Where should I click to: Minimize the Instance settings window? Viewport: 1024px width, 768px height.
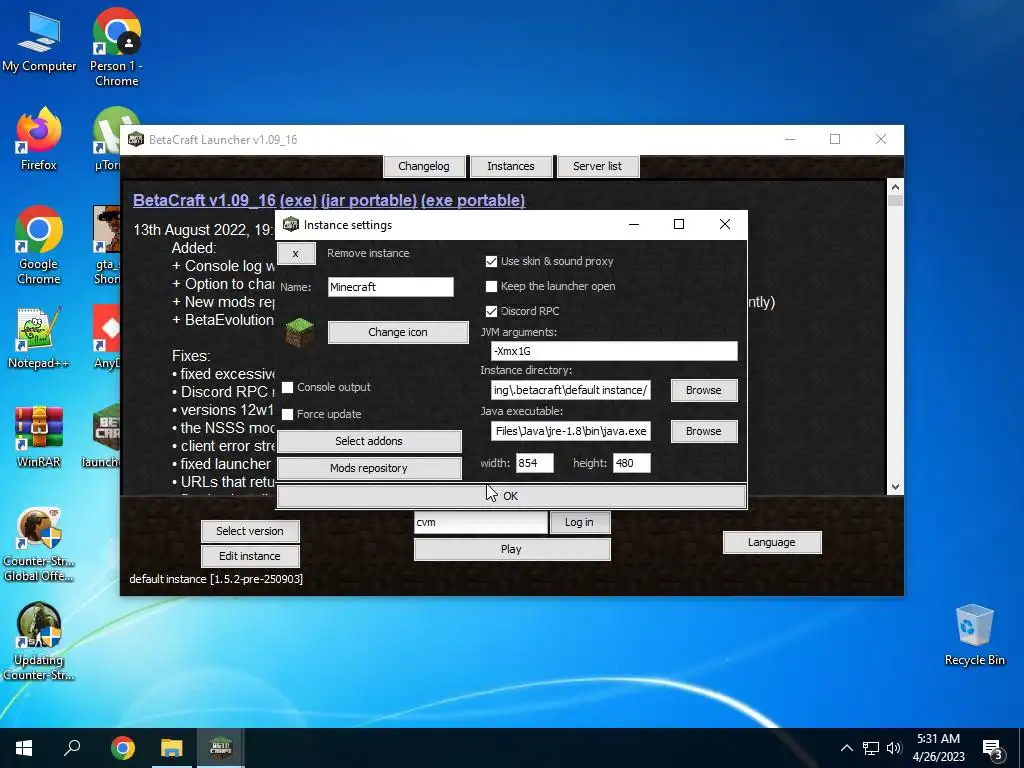coord(633,224)
